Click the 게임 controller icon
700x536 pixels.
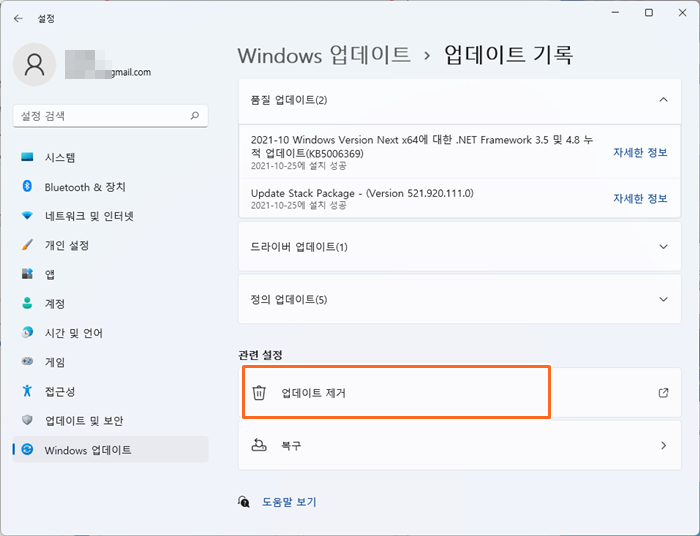coord(27,361)
